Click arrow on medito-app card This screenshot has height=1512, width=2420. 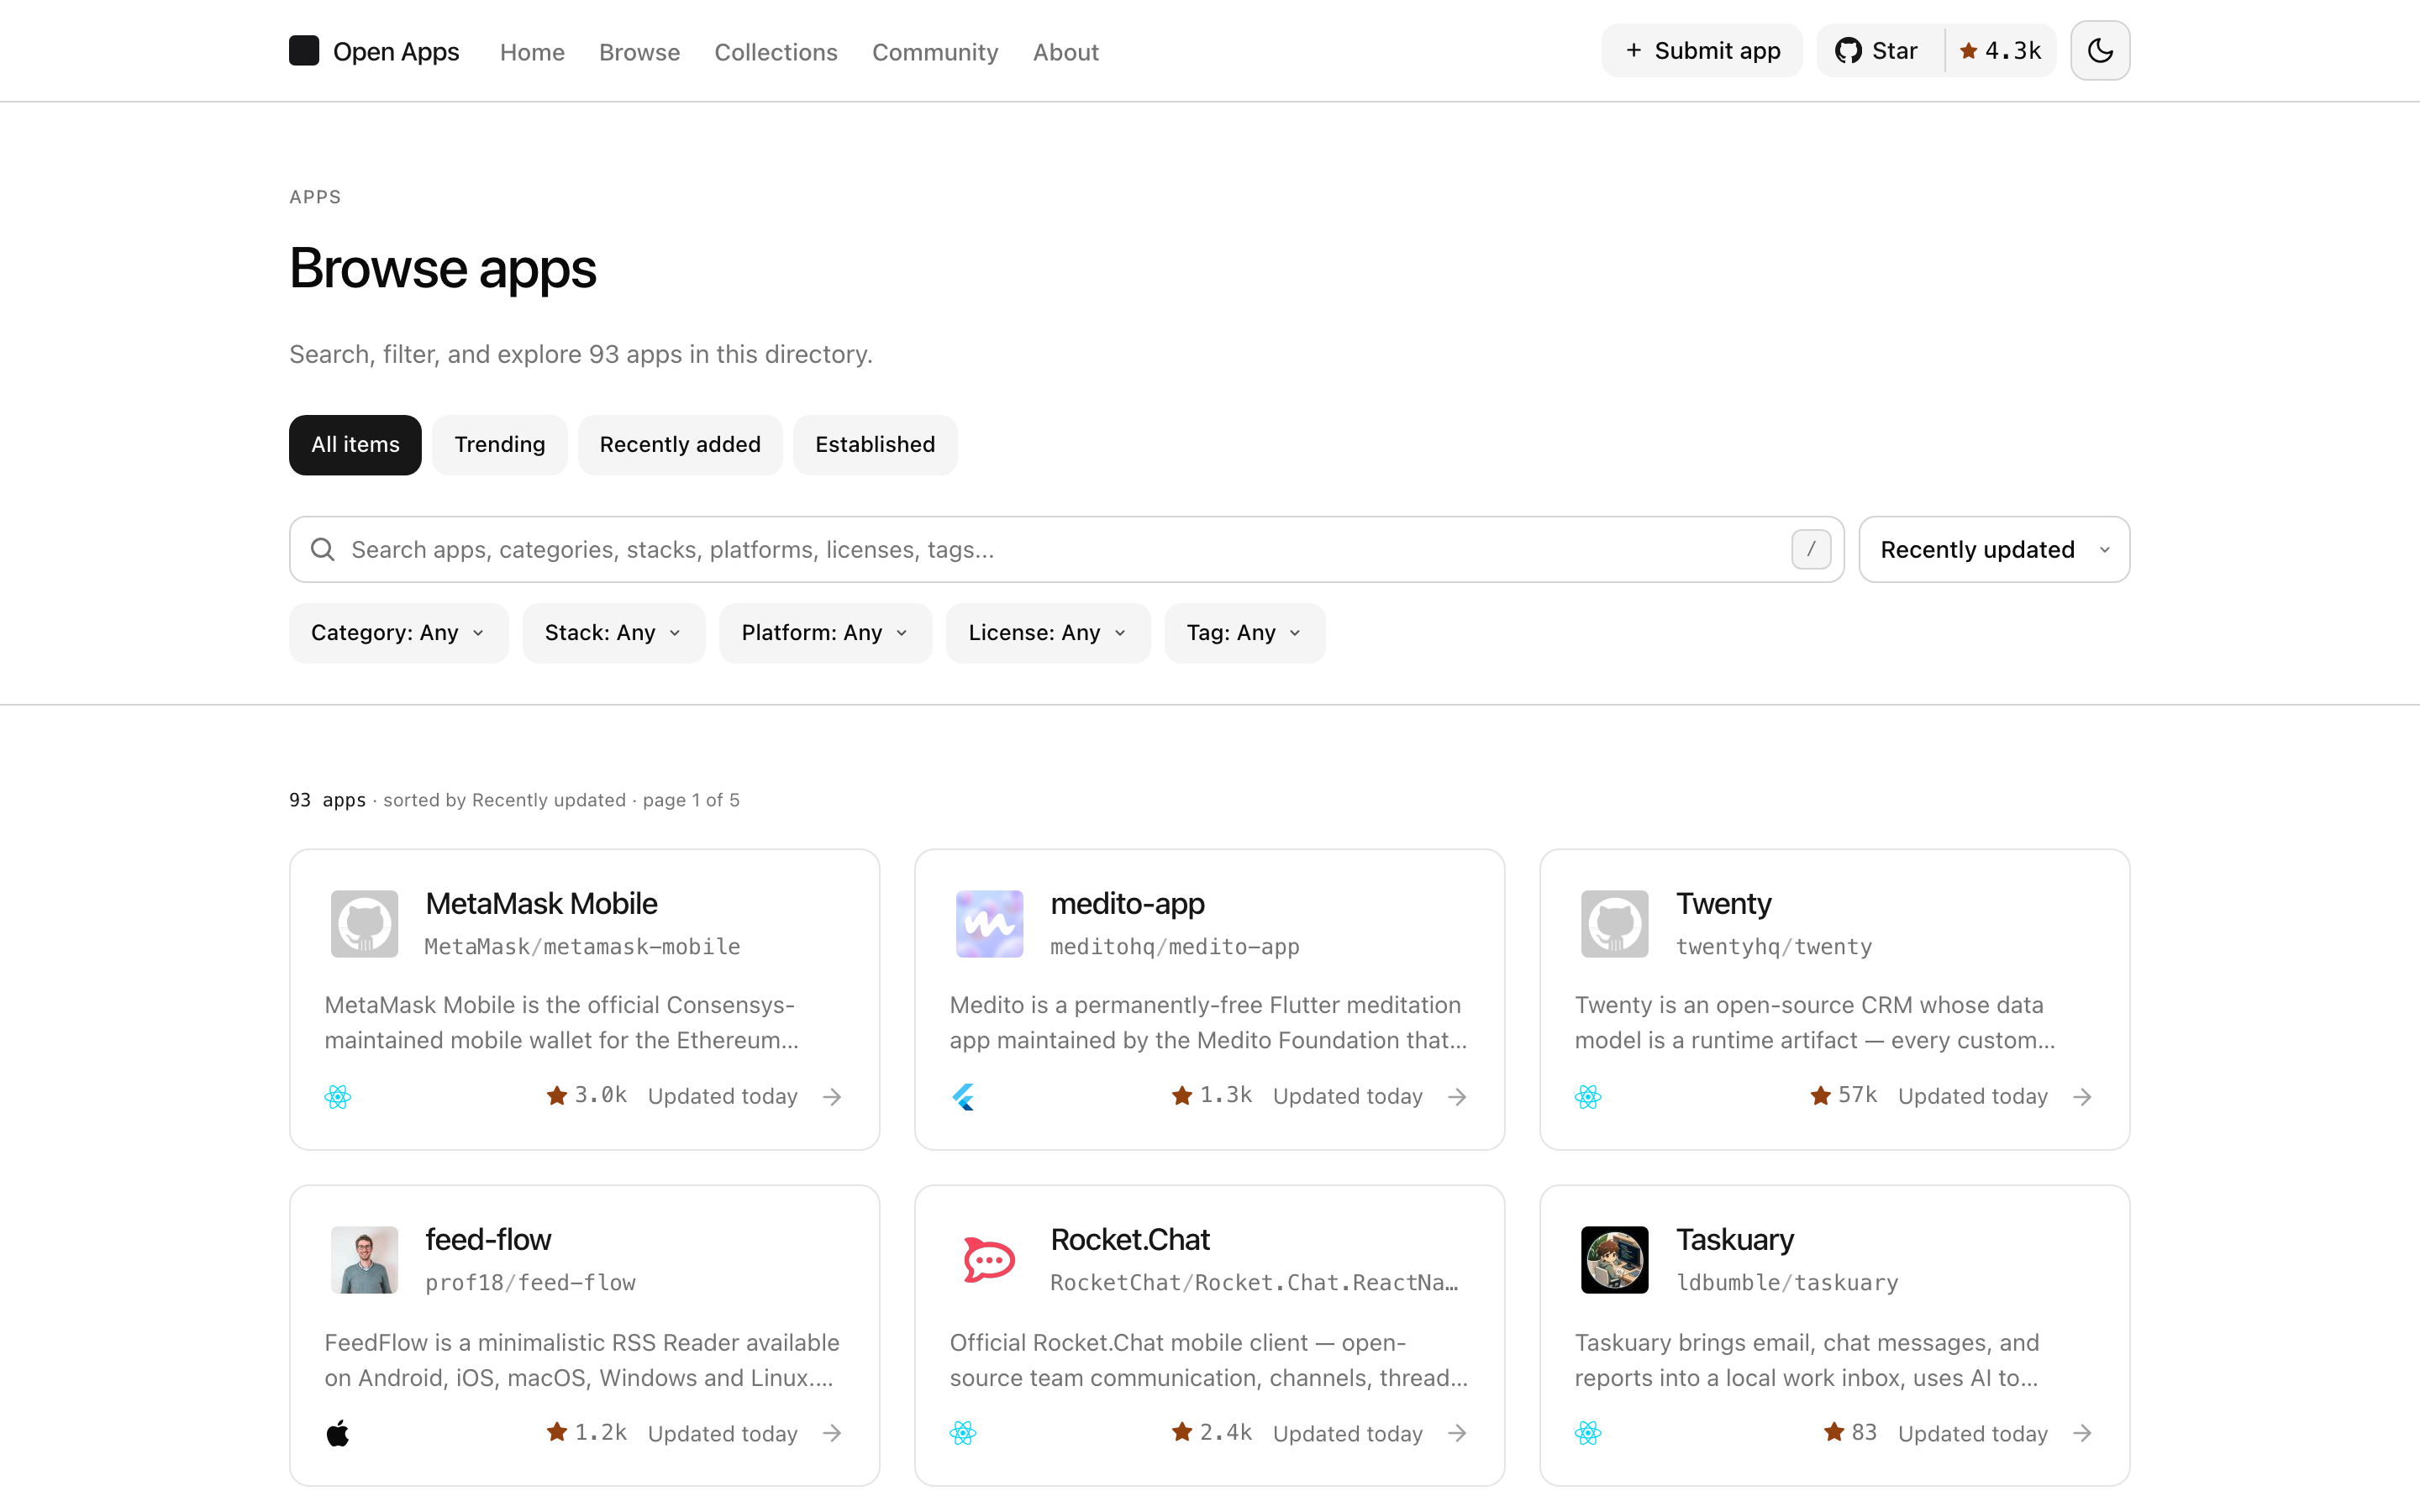pos(1457,1097)
